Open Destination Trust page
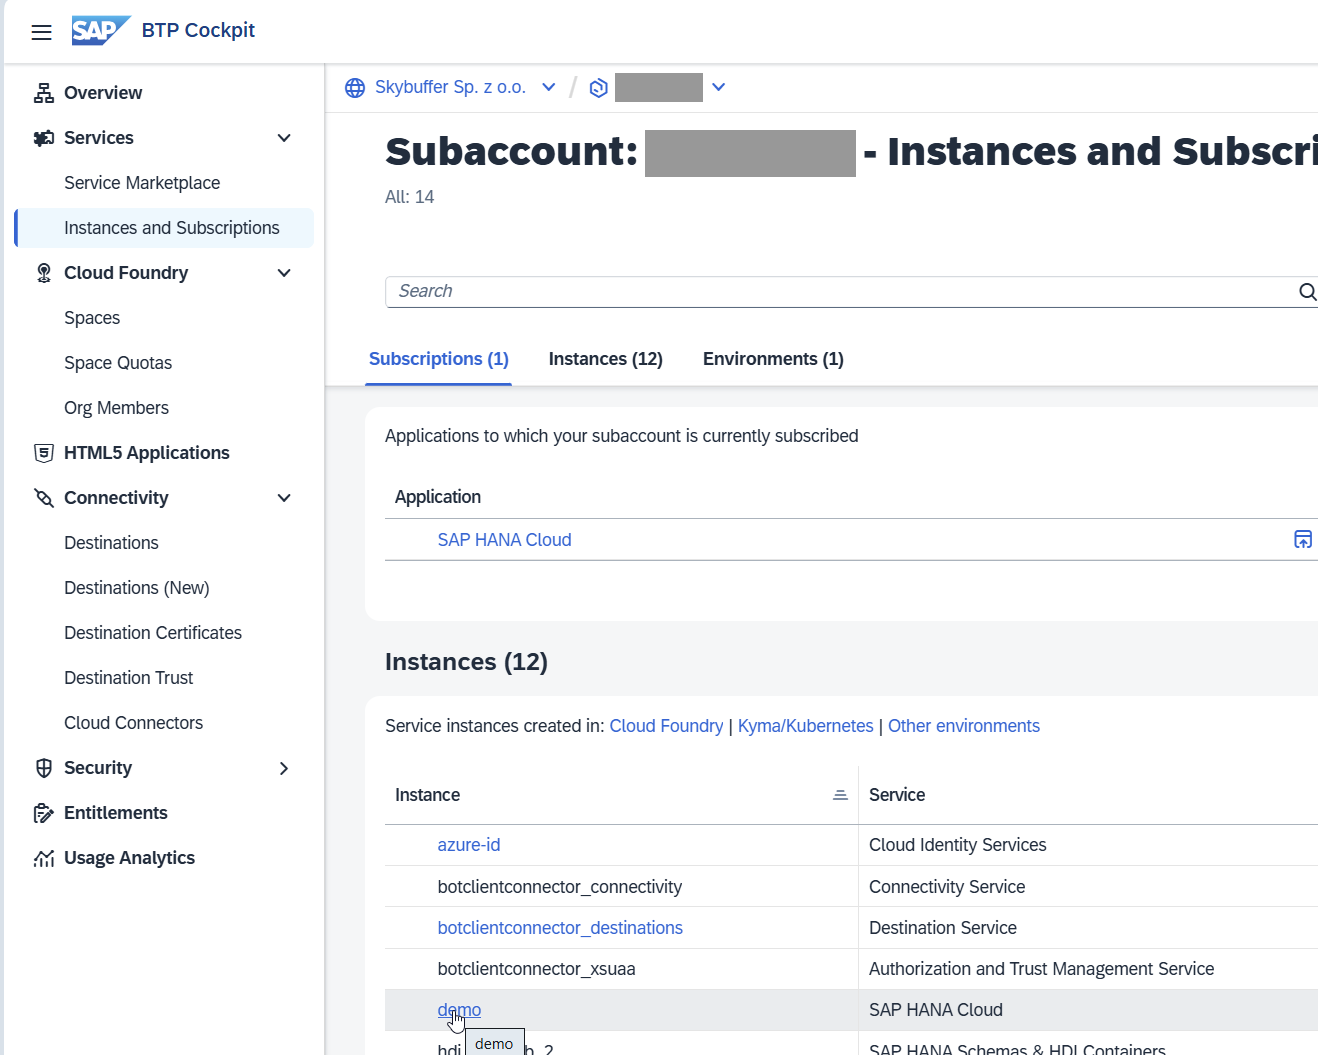Viewport: 1318px width, 1055px height. (x=129, y=678)
